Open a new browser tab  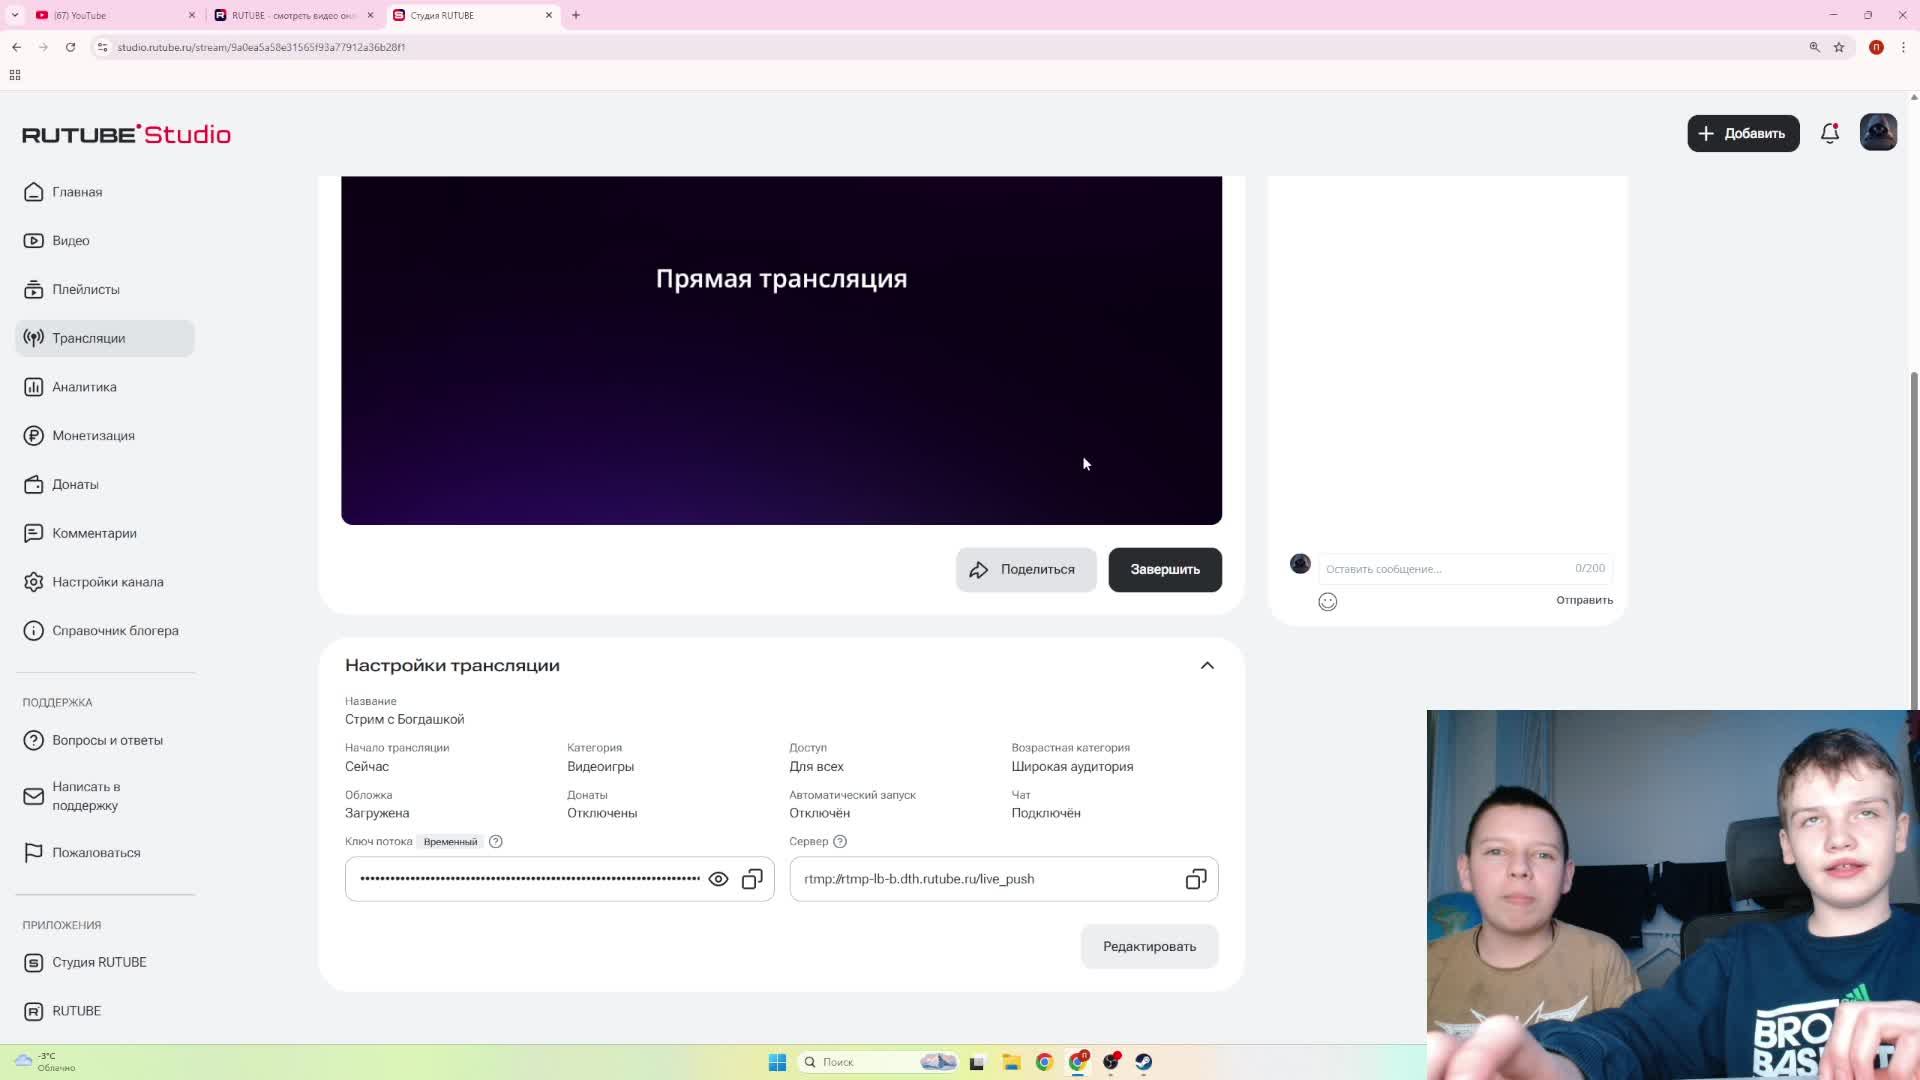point(576,15)
